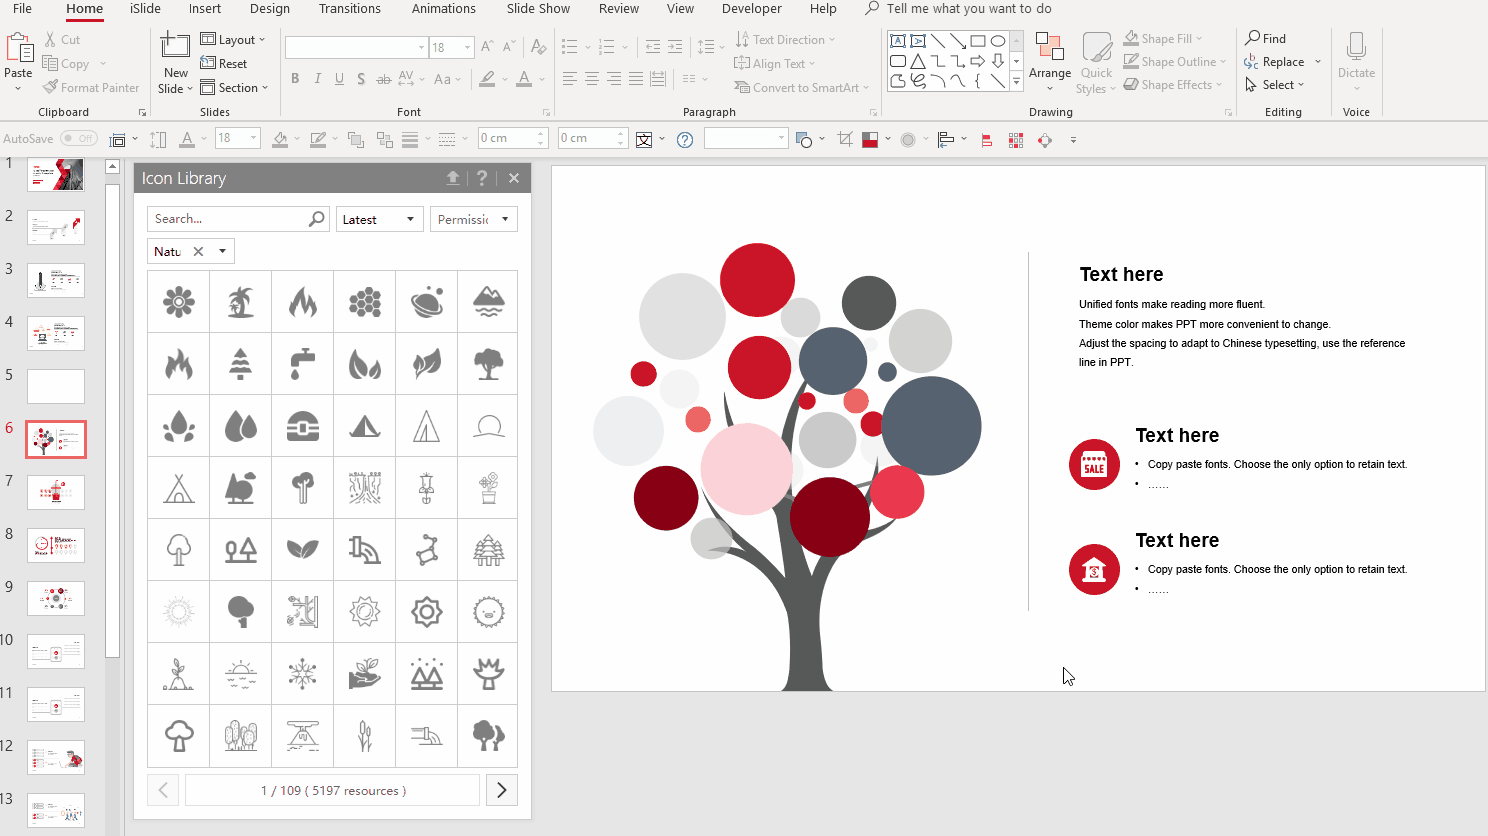Open the Latest sort dropdown
The width and height of the screenshot is (1488, 836).
(x=379, y=218)
